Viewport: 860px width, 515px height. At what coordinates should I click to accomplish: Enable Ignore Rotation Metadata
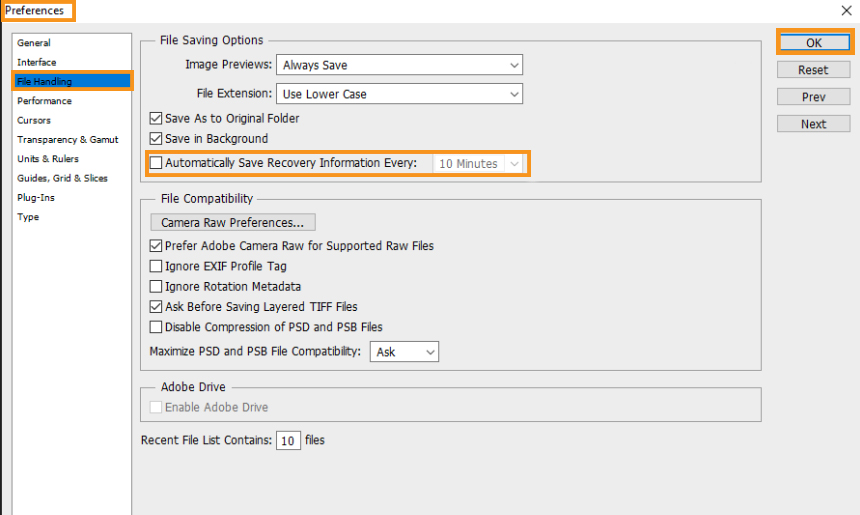(x=156, y=286)
